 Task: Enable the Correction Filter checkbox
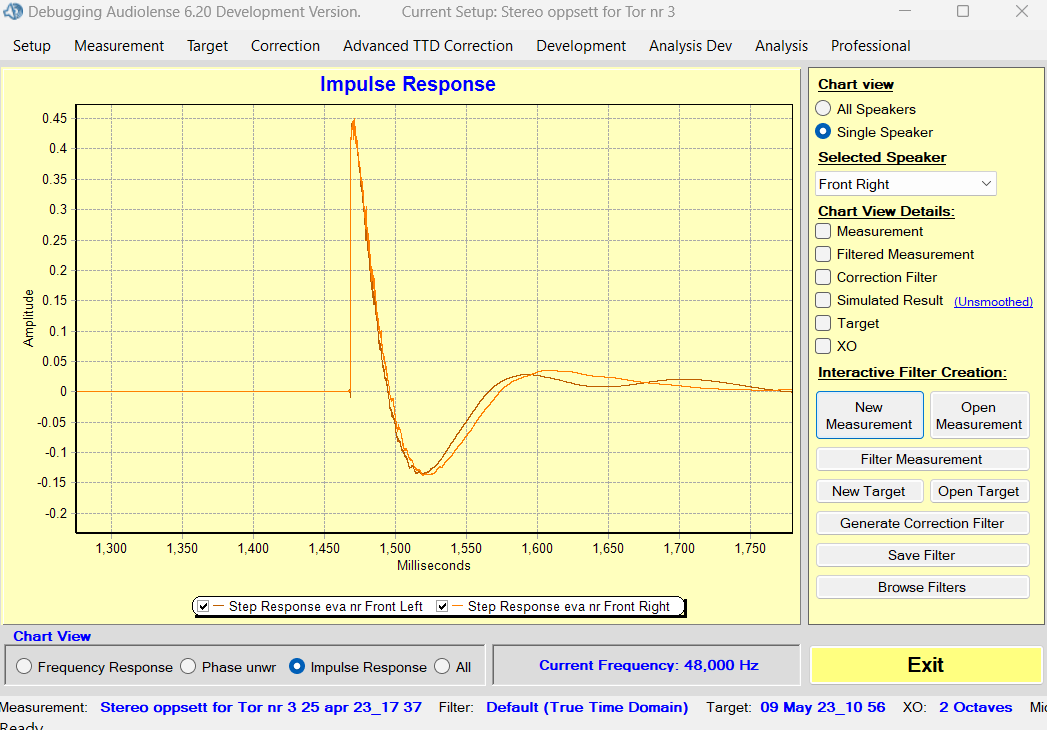(x=823, y=277)
